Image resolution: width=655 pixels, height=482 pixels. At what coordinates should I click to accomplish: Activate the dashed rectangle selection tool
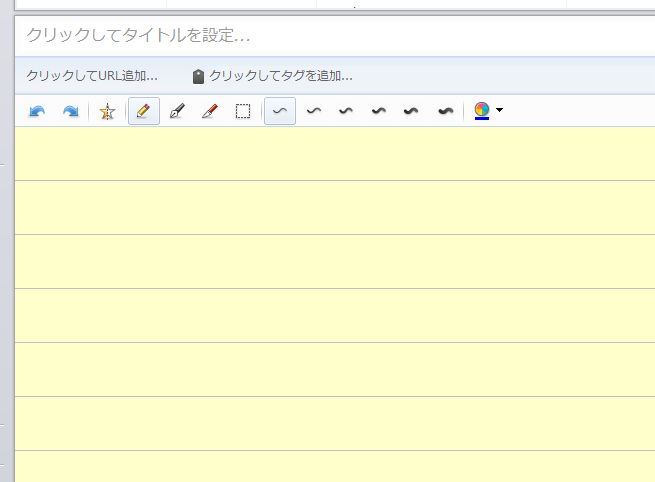pyautogui.click(x=243, y=112)
